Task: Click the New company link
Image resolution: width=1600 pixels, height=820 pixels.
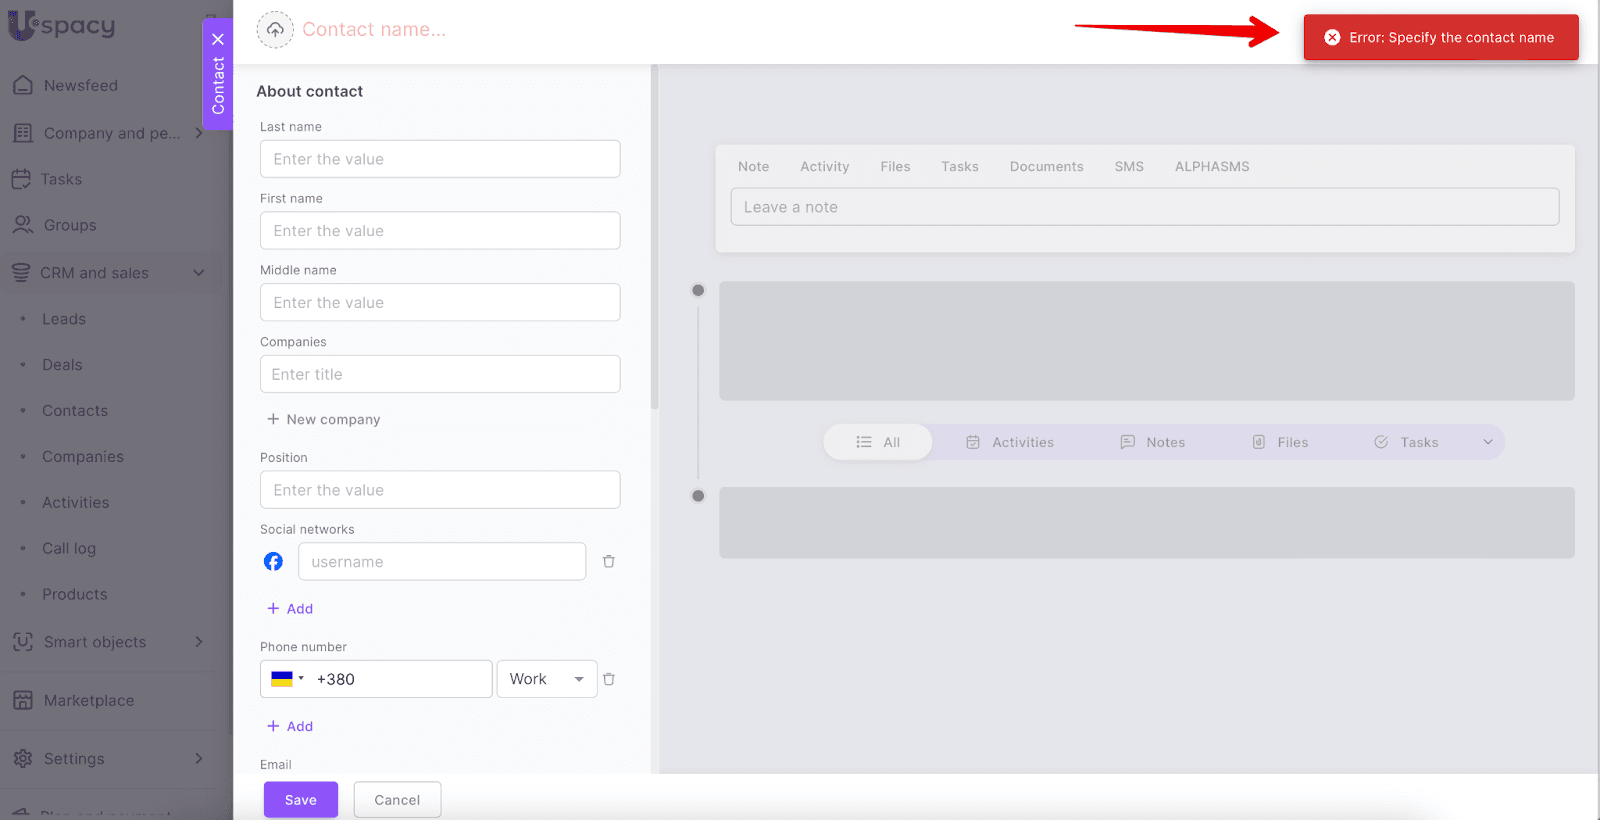Action: 323,420
